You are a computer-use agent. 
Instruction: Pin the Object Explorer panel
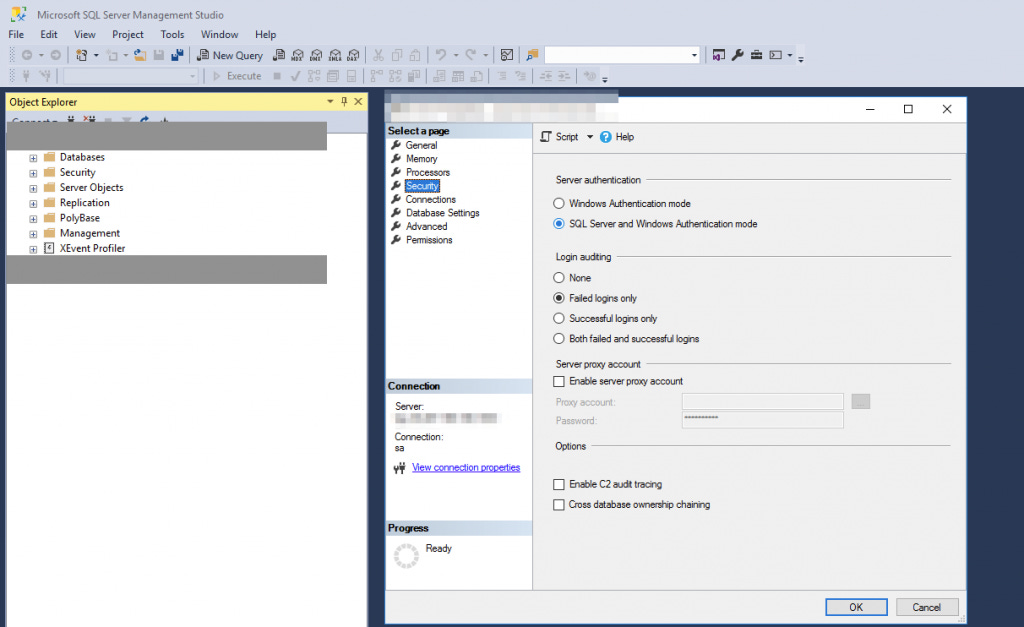click(344, 102)
